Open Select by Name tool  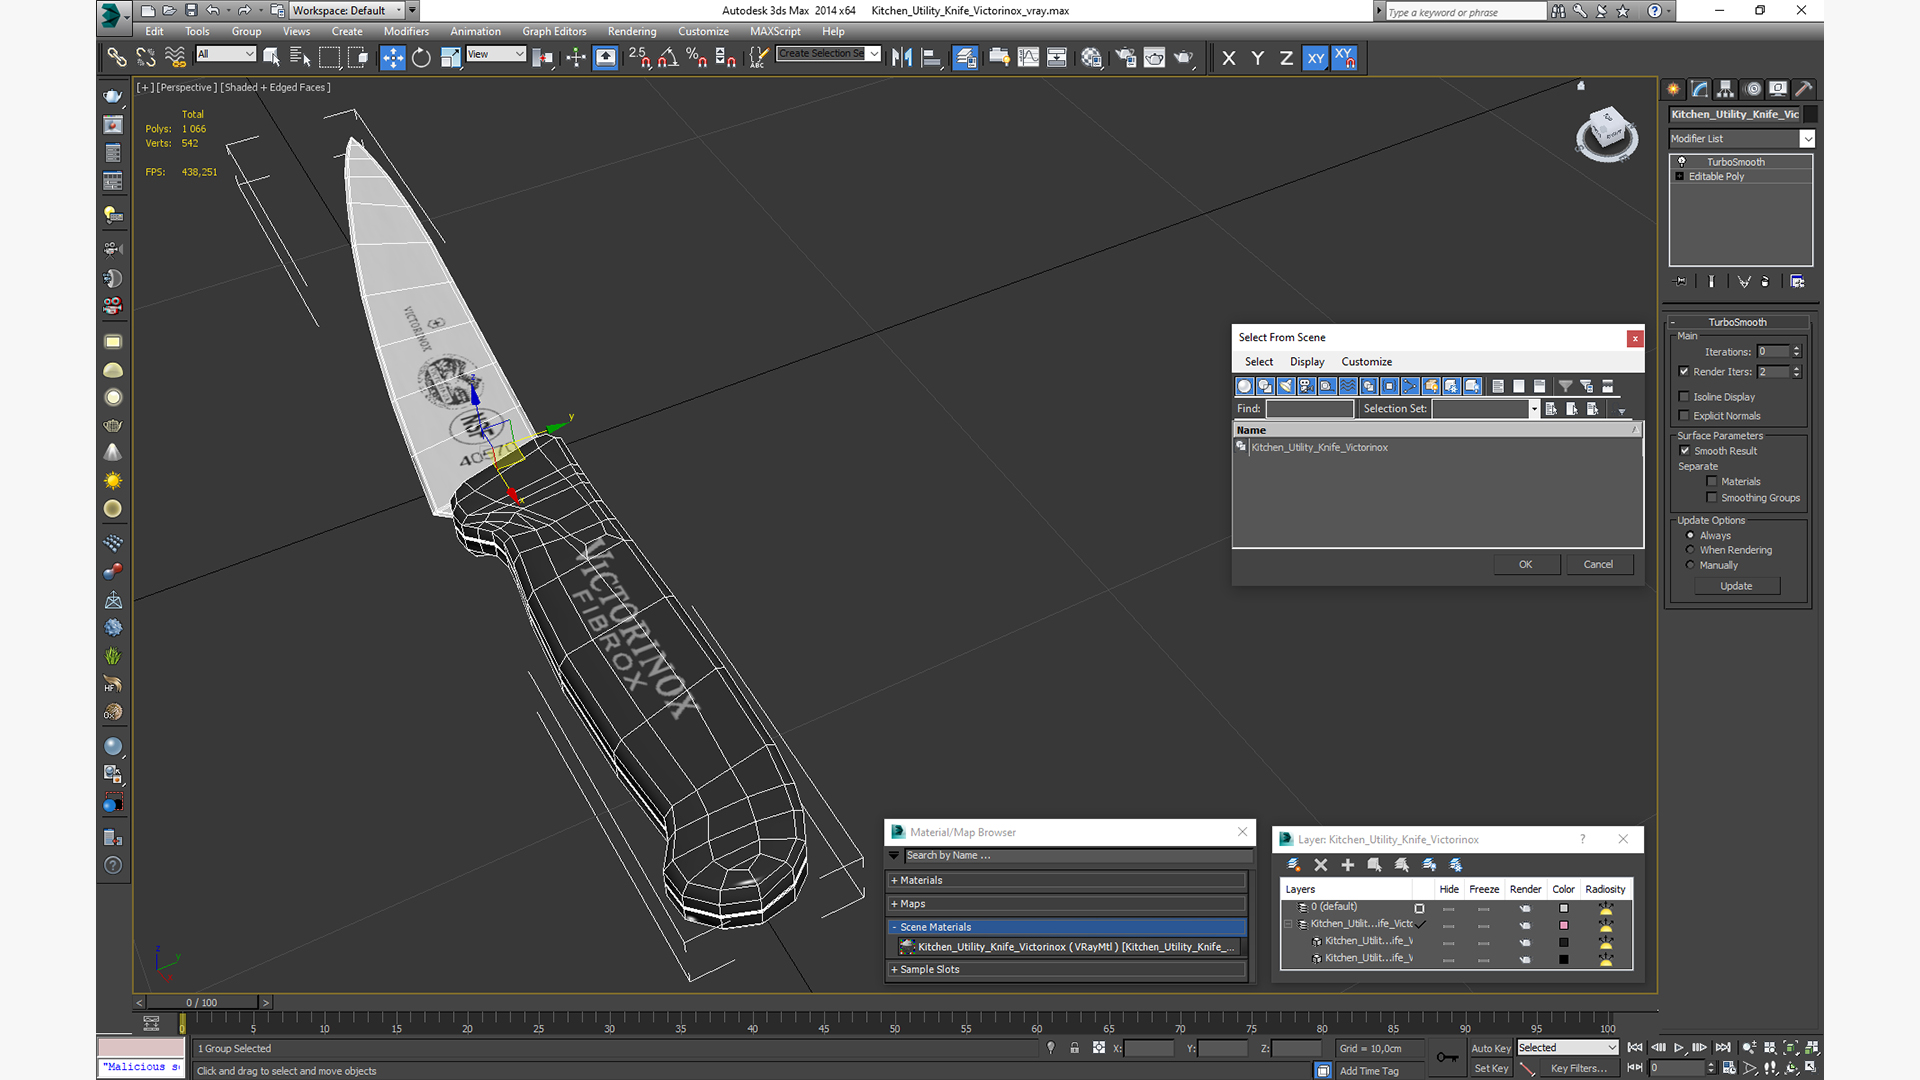[x=300, y=58]
